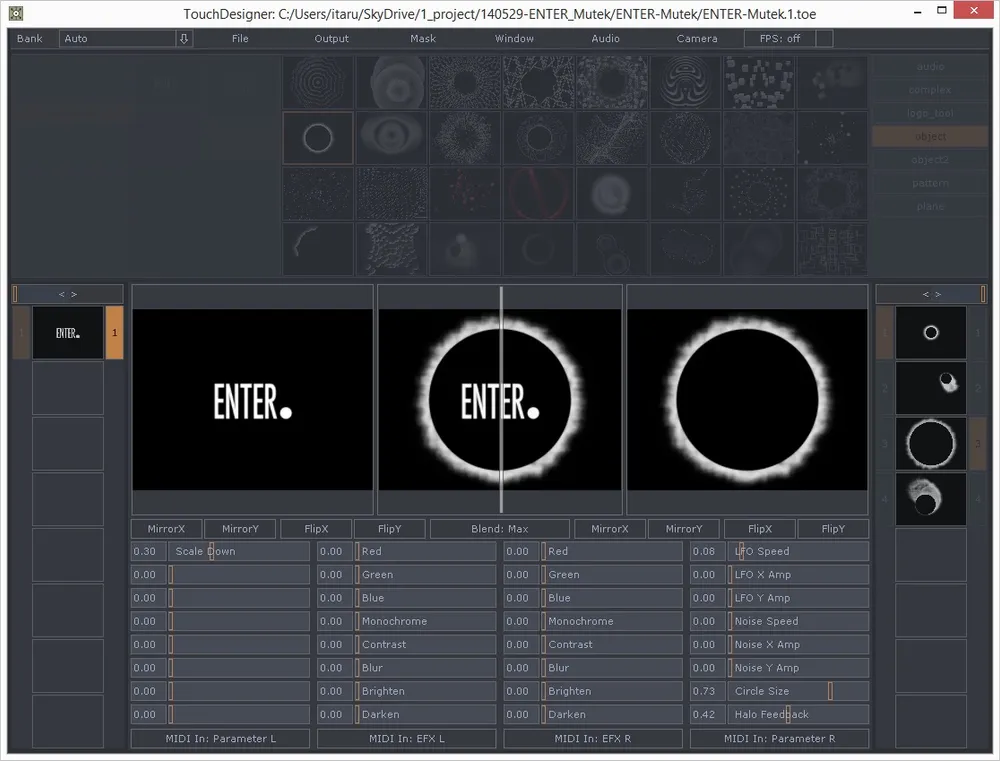Open the Camera menu
This screenshot has width=1000, height=761.
pyautogui.click(x=696, y=38)
